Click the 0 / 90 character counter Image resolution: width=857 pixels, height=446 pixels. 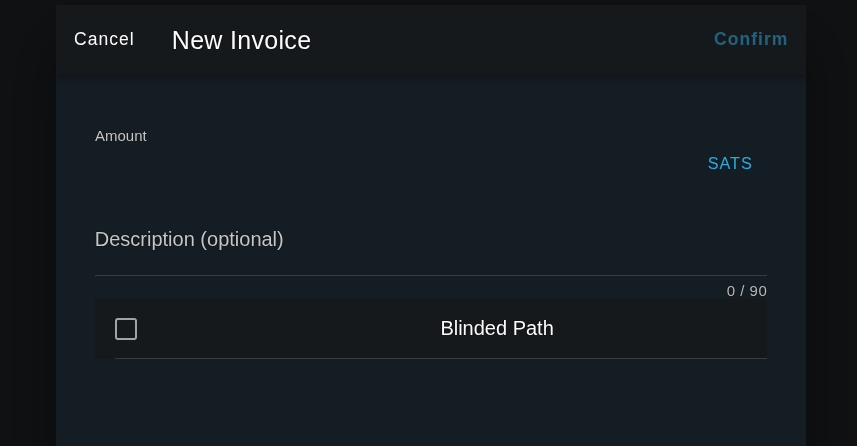[x=746, y=291]
